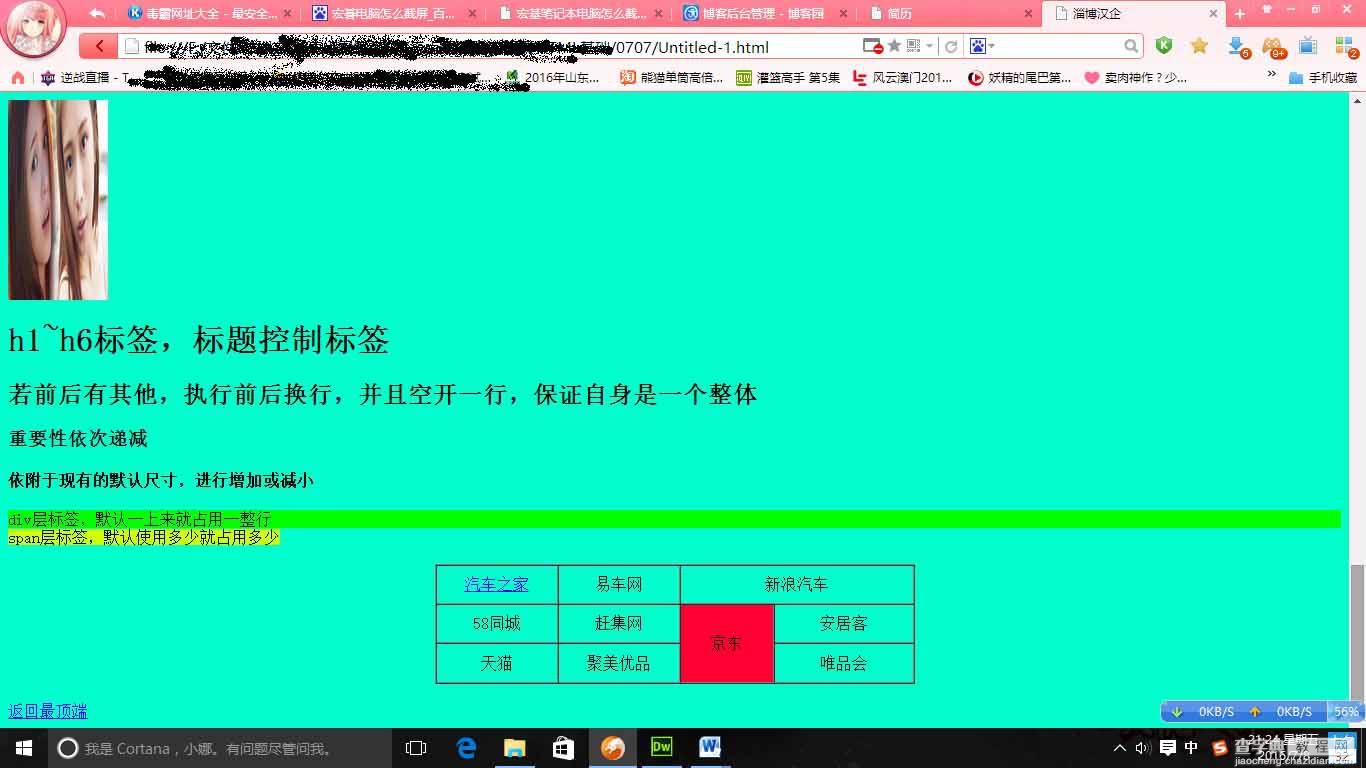
Task: Click the blocked popup icon in address bar
Action: click(872, 46)
